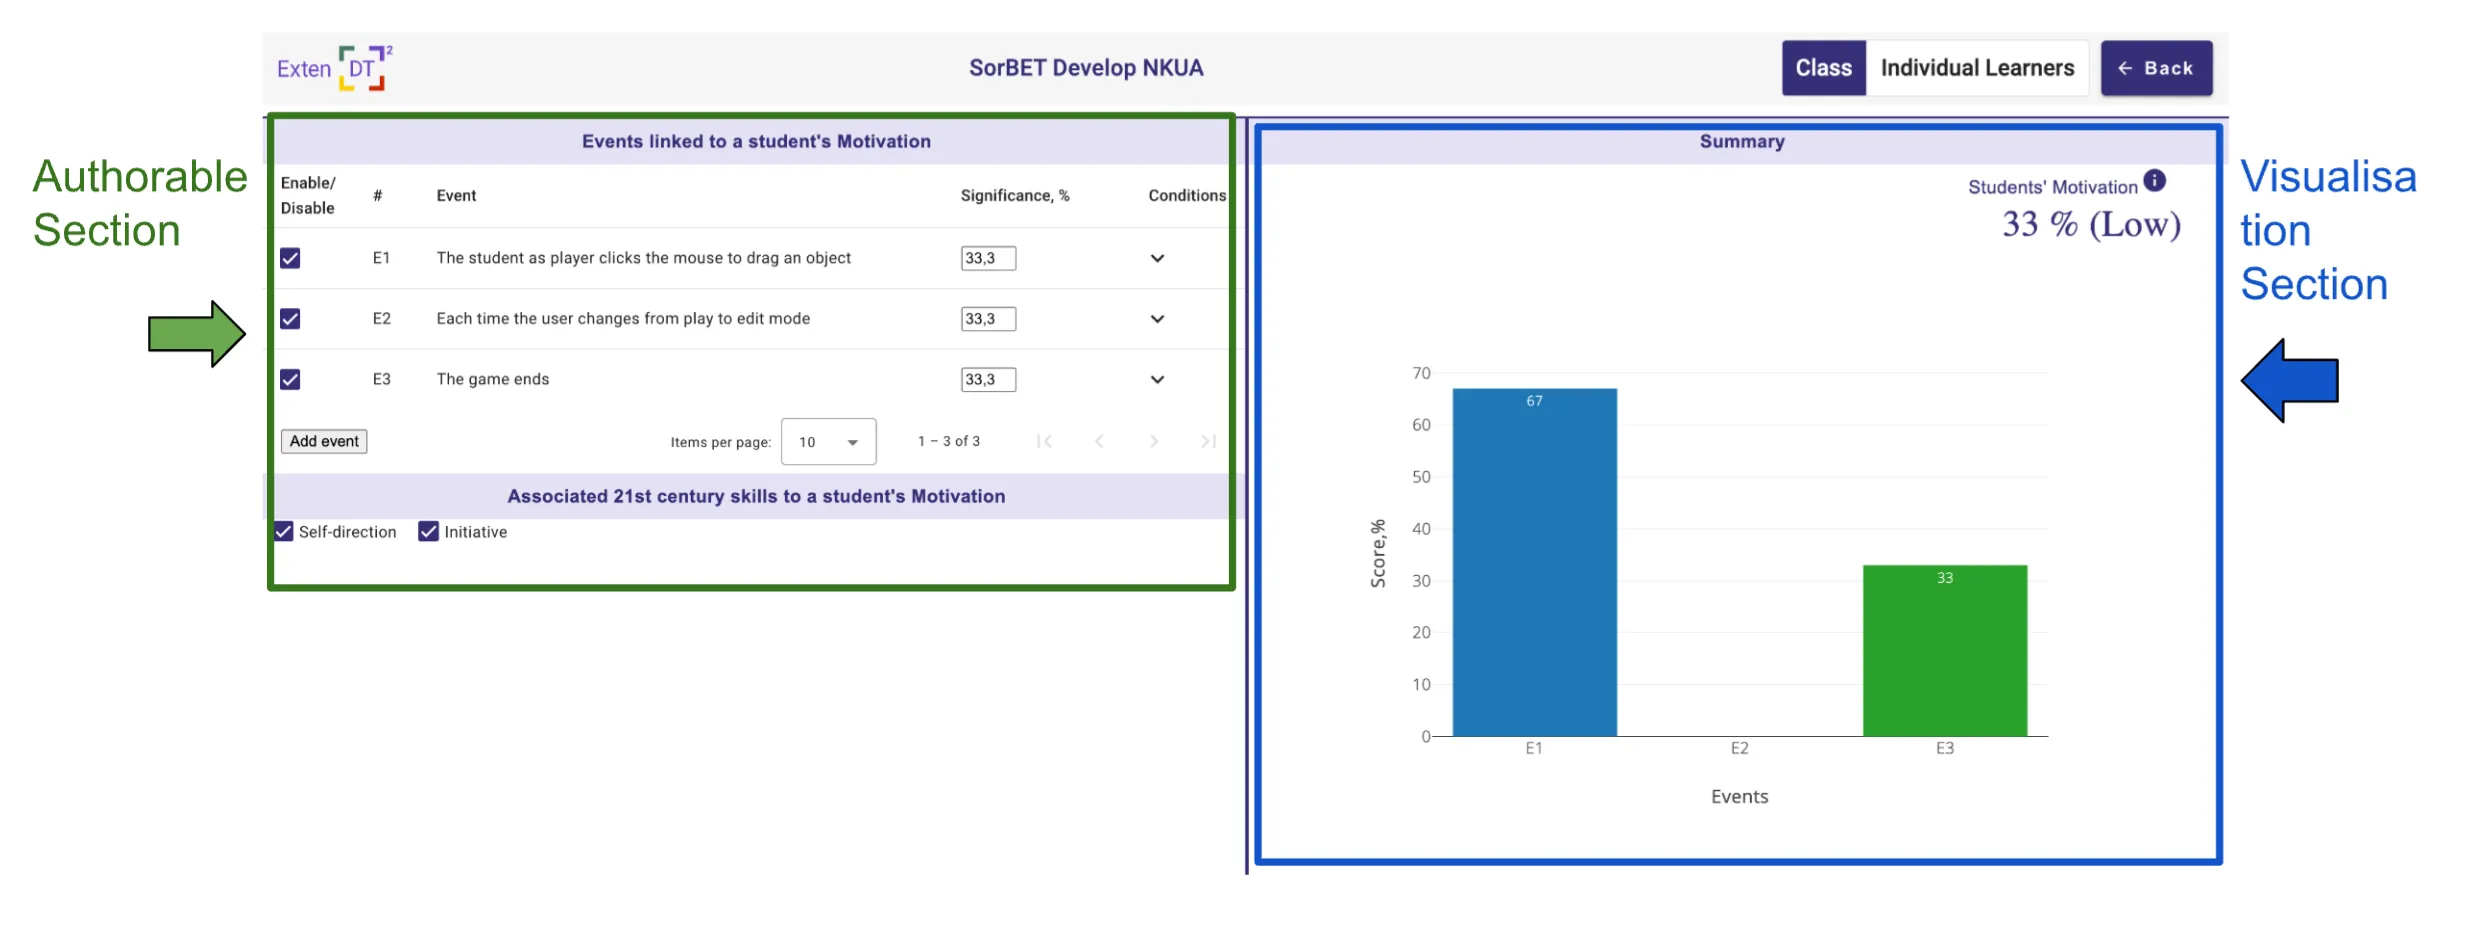Screen dimensions: 2482x952
Task: Go to previous page of events
Action: (1099, 441)
